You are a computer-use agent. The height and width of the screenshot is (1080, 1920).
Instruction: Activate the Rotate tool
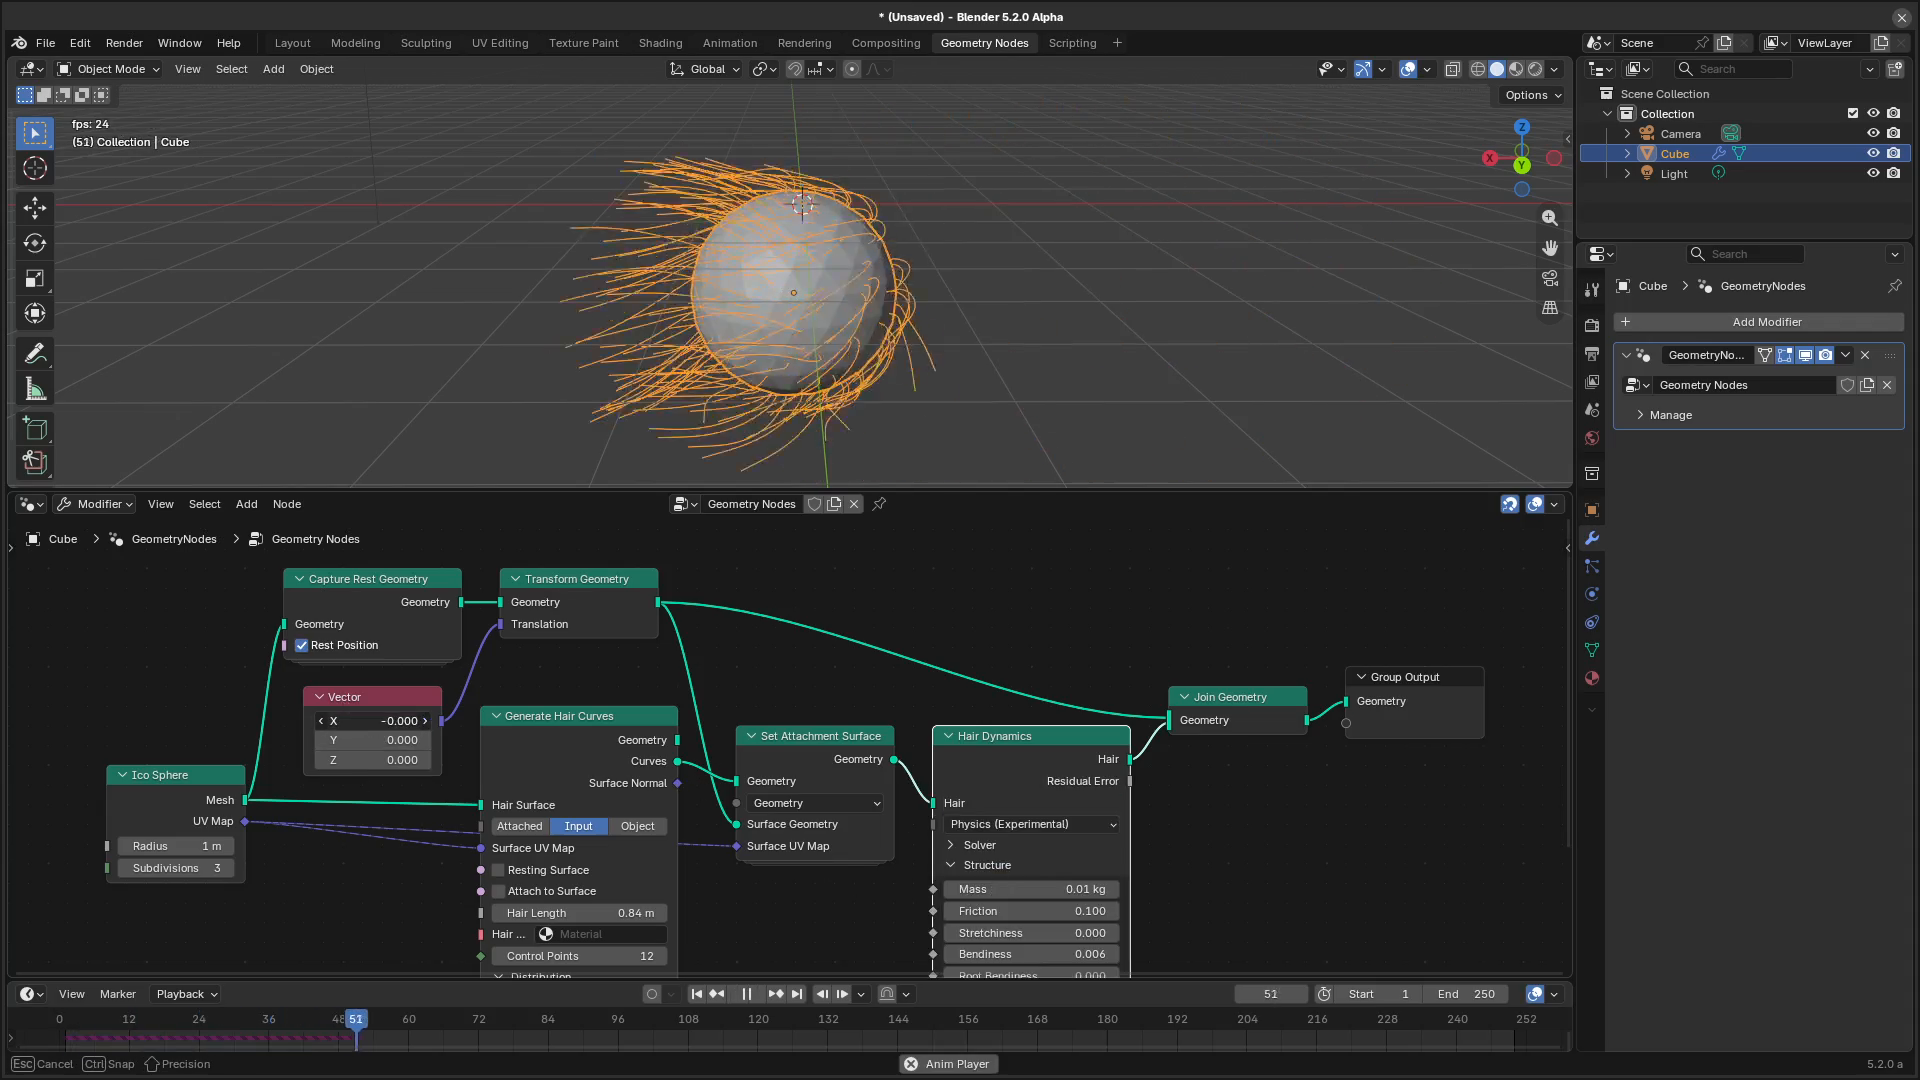coord(35,243)
